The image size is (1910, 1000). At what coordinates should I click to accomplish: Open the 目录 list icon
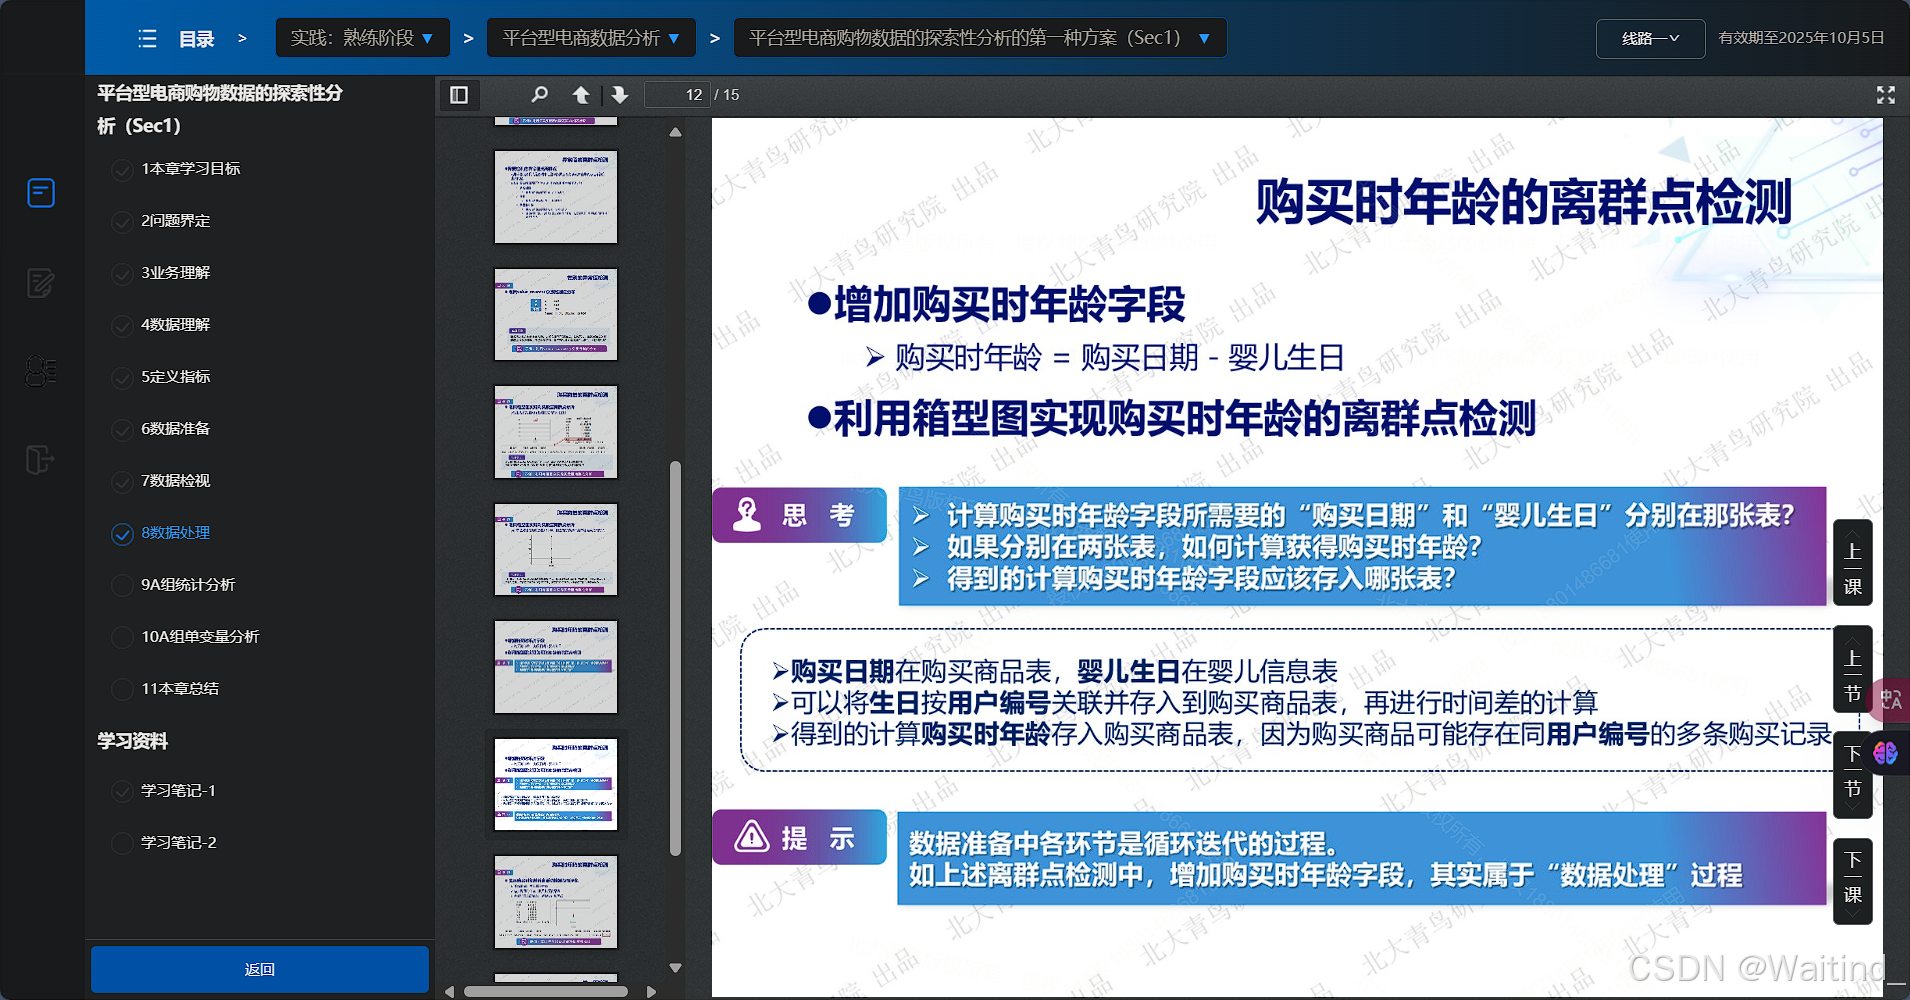point(147,39)
